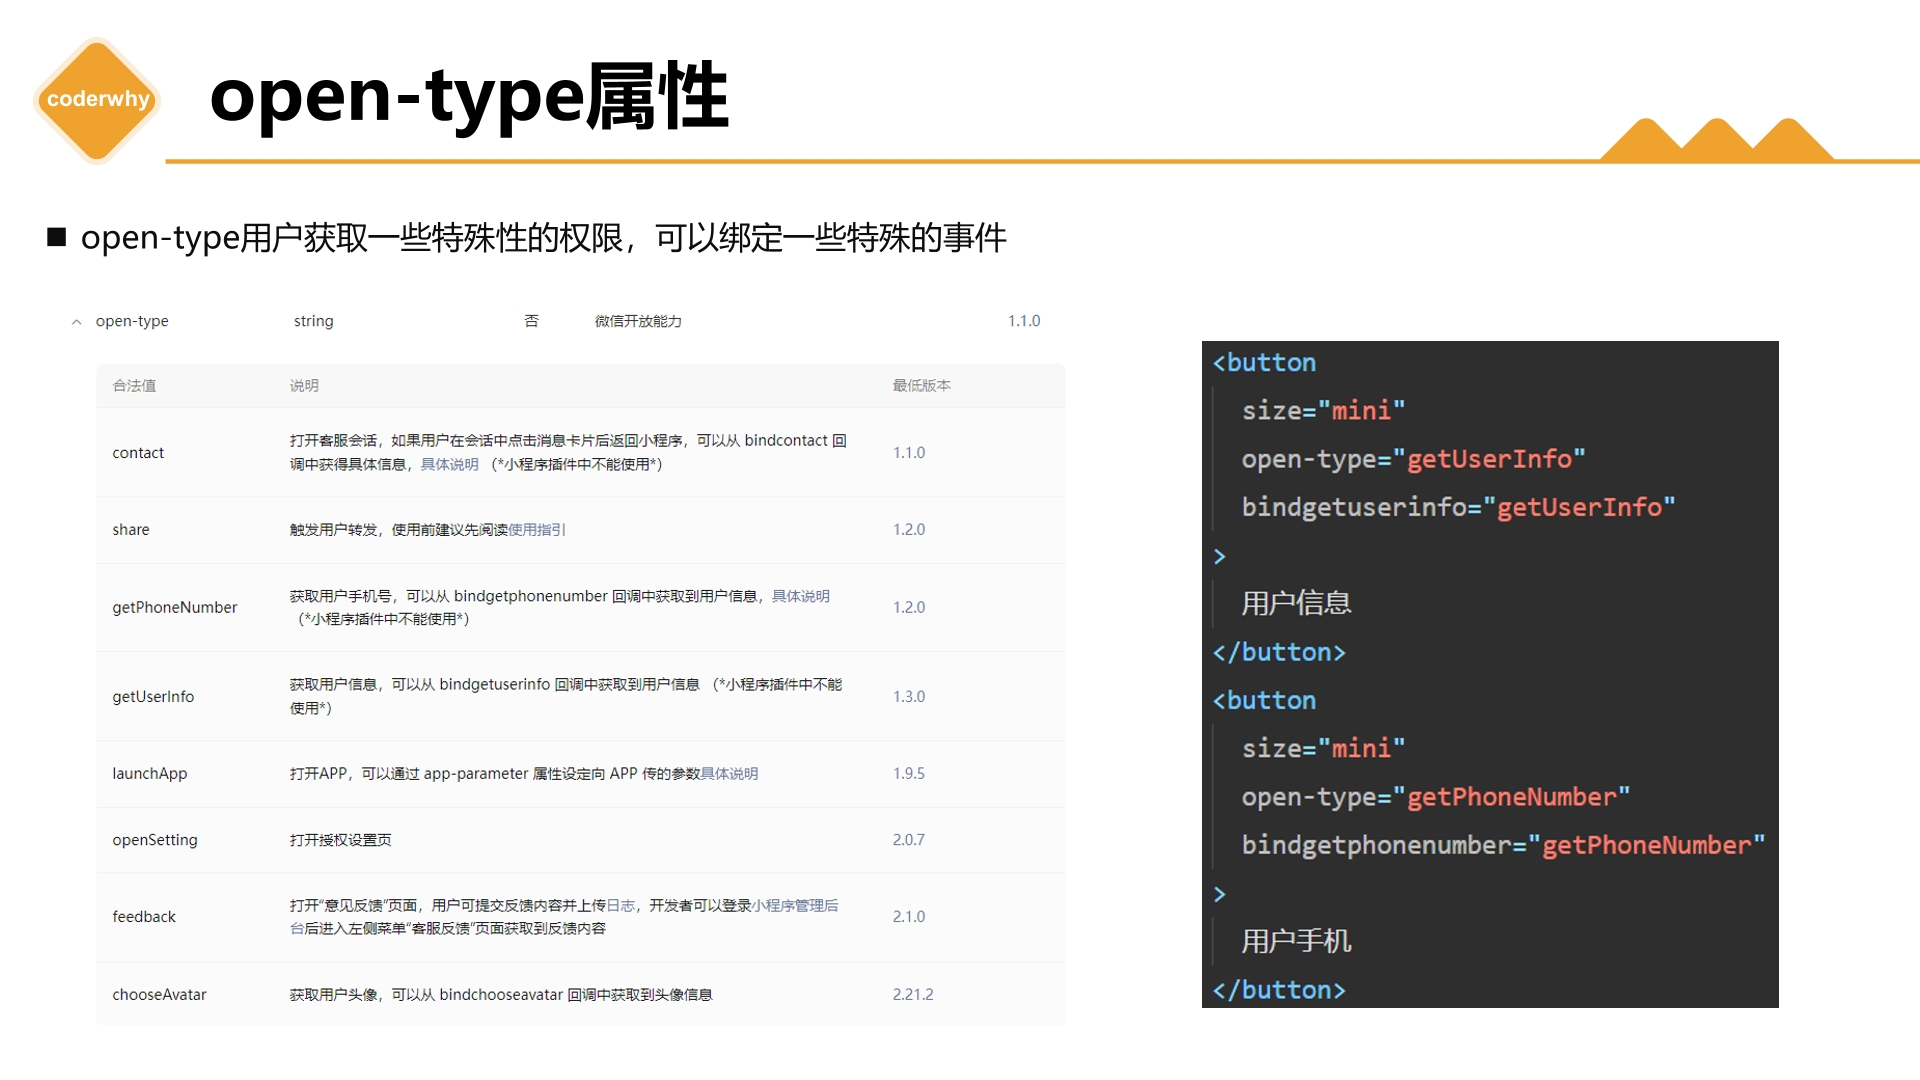
Task: Click version 1.1.0 in contact row
Action: click(909, 453)
